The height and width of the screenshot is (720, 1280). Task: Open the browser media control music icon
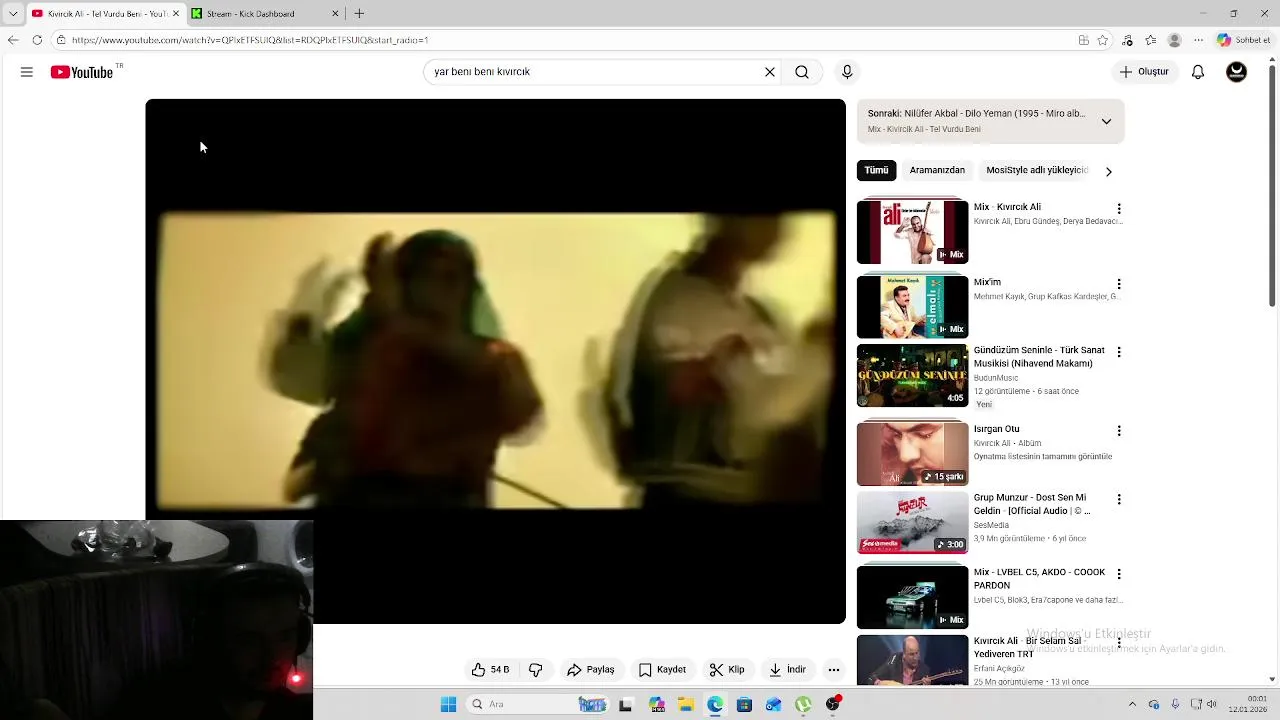1127,40
